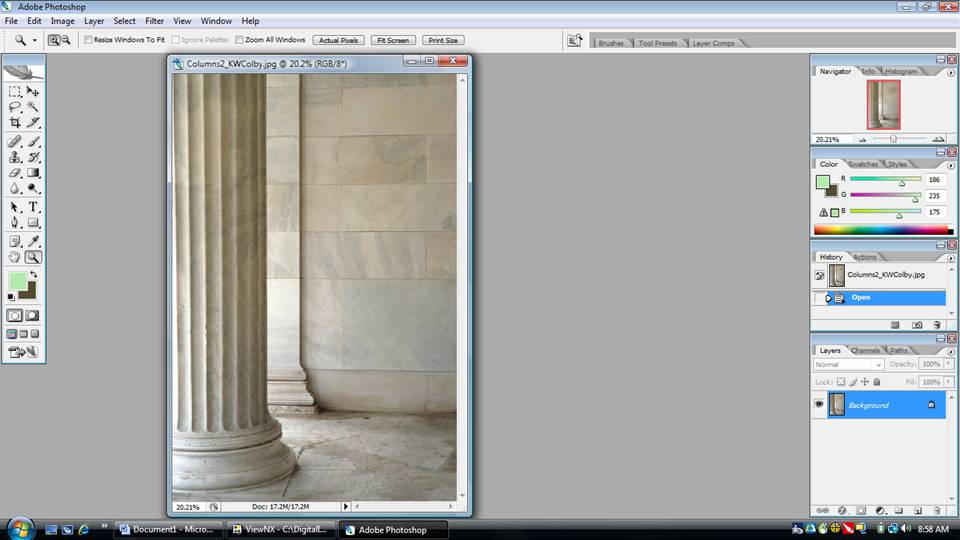Click the foreground color swatch in toolbox

17,281
